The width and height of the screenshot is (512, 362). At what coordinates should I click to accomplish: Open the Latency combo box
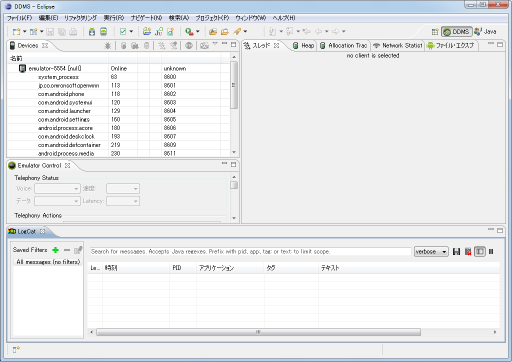pos(123,201)
